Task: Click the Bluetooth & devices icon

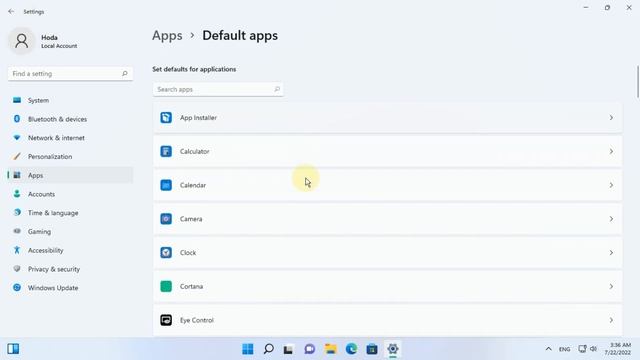Action: tap(17, 119)
